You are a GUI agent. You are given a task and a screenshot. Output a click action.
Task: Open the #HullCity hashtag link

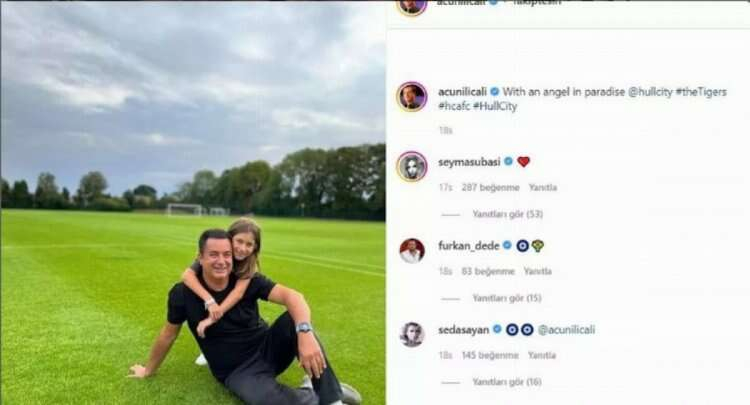[495, 106]
